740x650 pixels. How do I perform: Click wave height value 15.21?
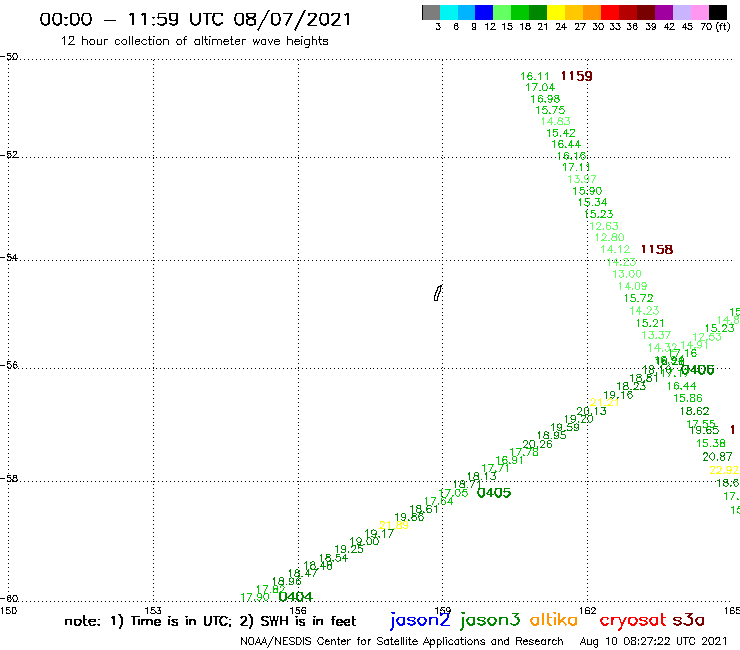pyautogui.click(x=650, y=323)
